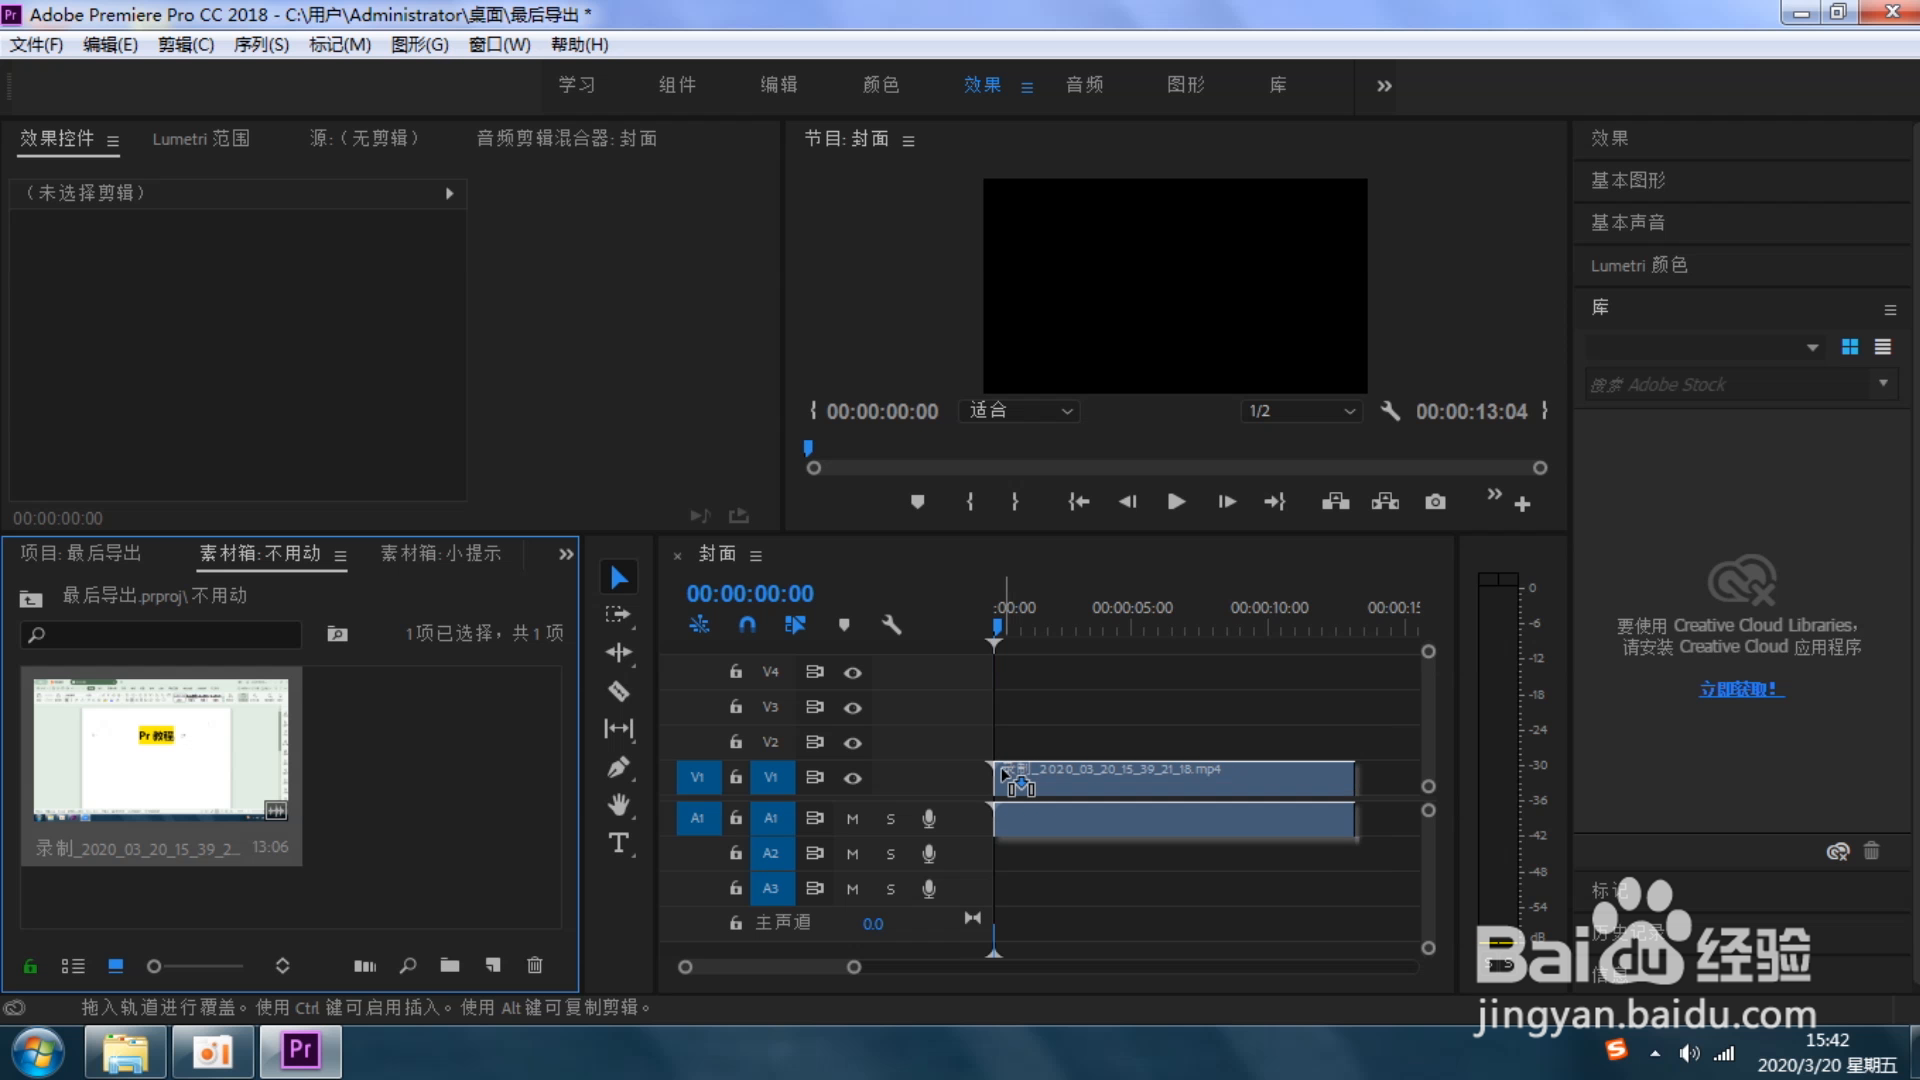Toggle V3 track output eye
This screenshot has width=1920, height=1080.
point(853,708)
